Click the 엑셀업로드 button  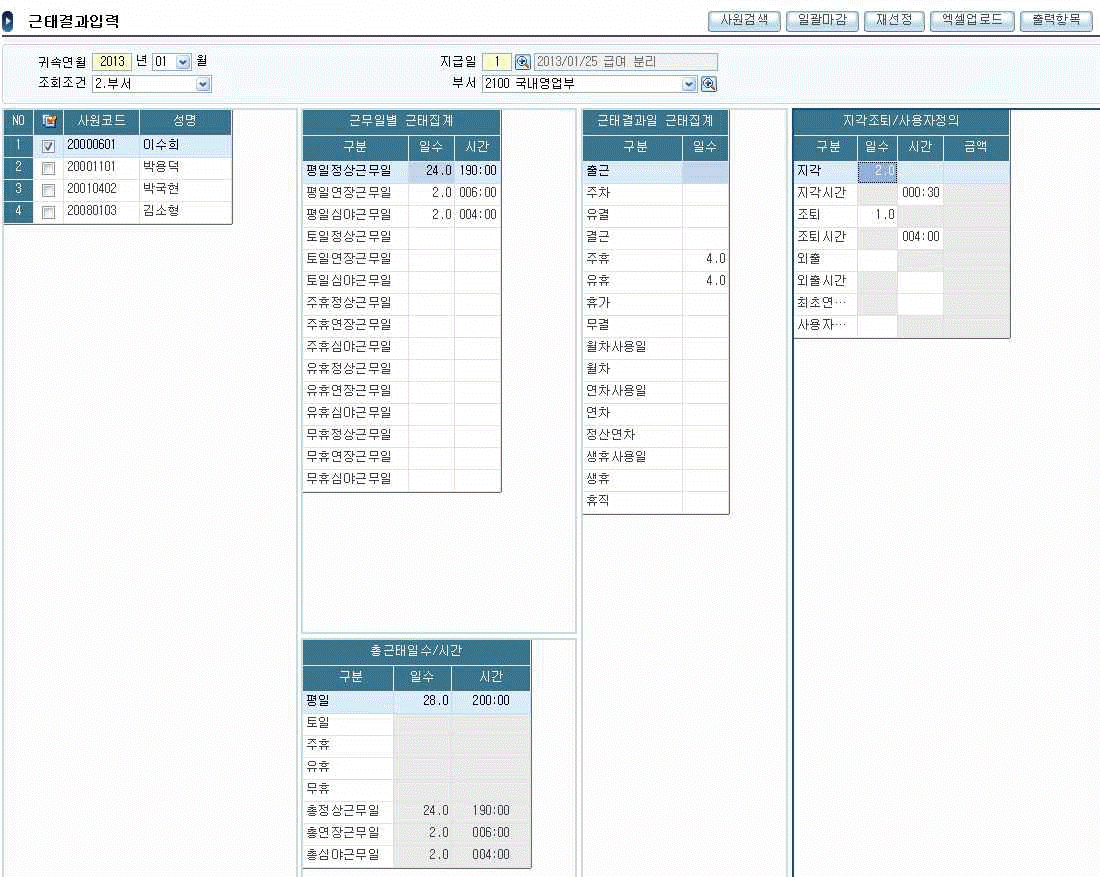click(x=972, y=21)
